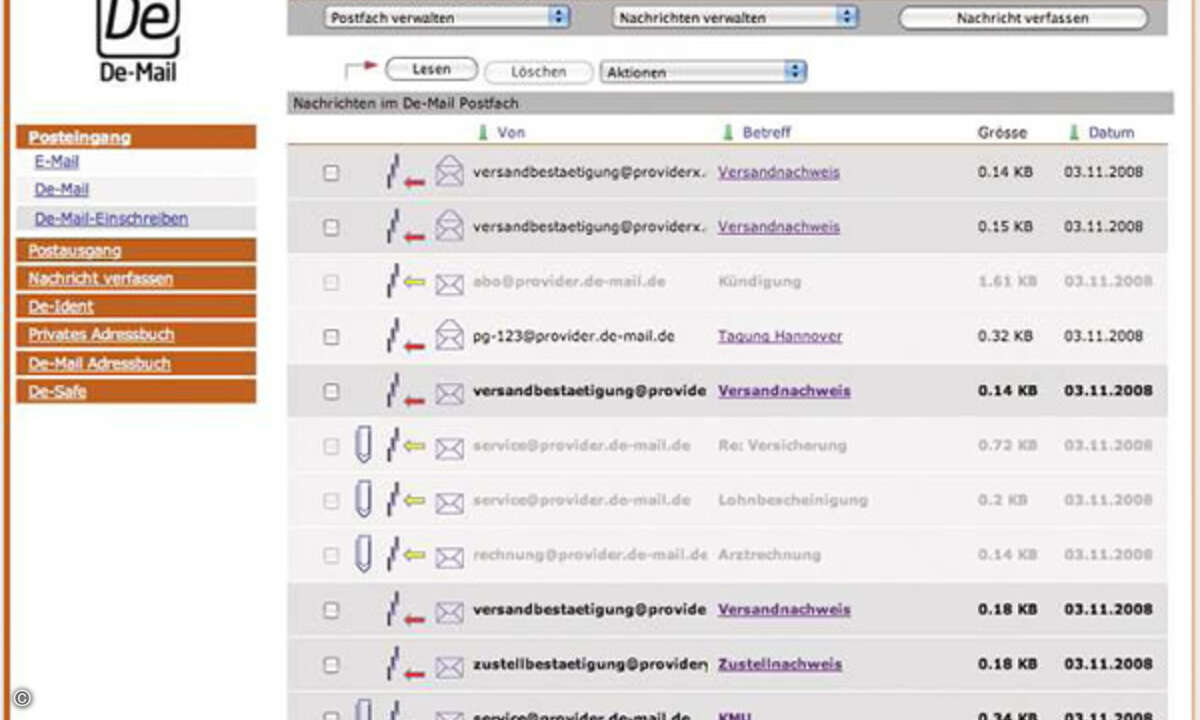
Task: Select De-Mail under Posteingang in sidebar
Action: pyautogui.click(x=62, y=189)
